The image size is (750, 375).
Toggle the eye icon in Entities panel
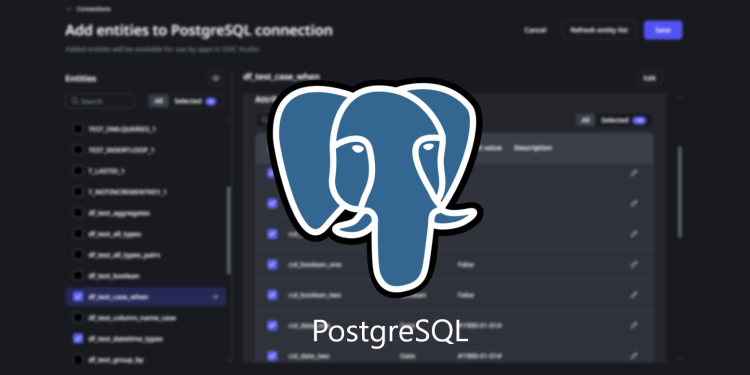[216, 78]
